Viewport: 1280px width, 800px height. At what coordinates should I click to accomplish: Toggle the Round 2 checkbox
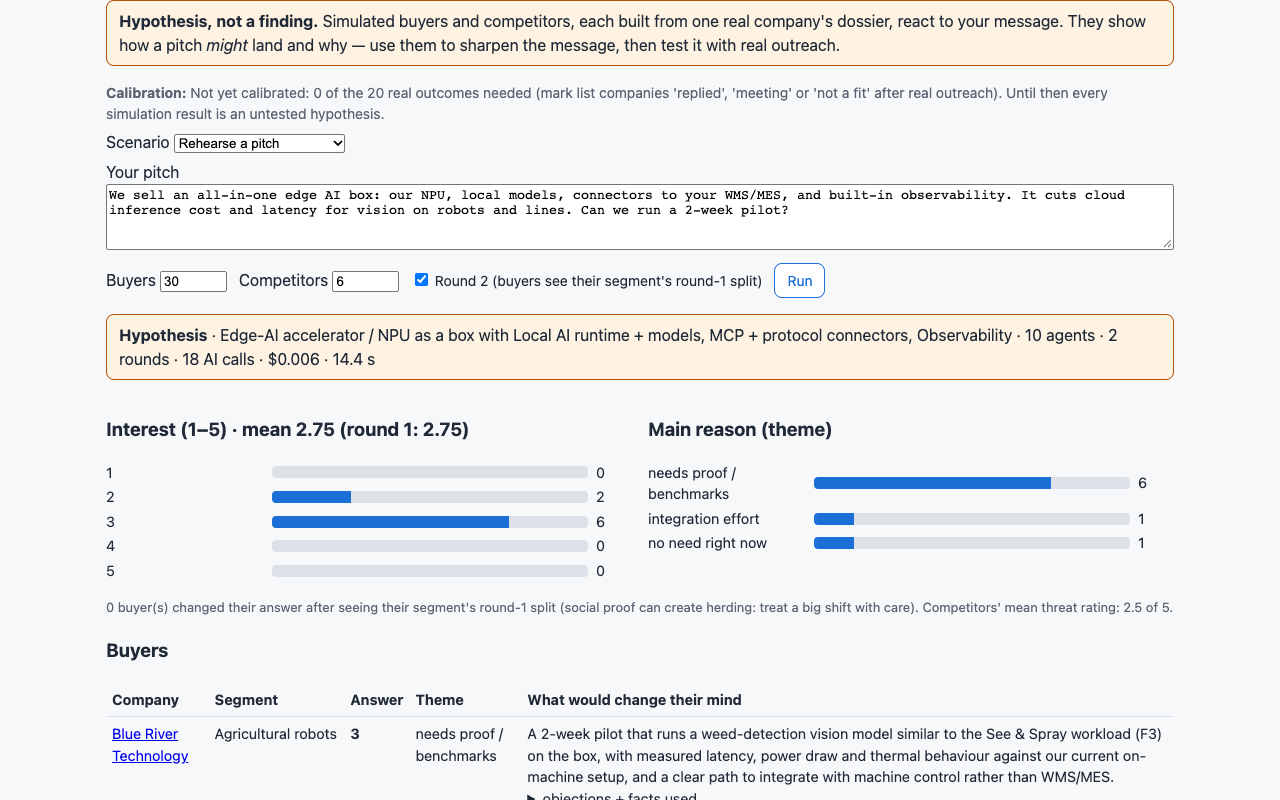tap(421, 280)
